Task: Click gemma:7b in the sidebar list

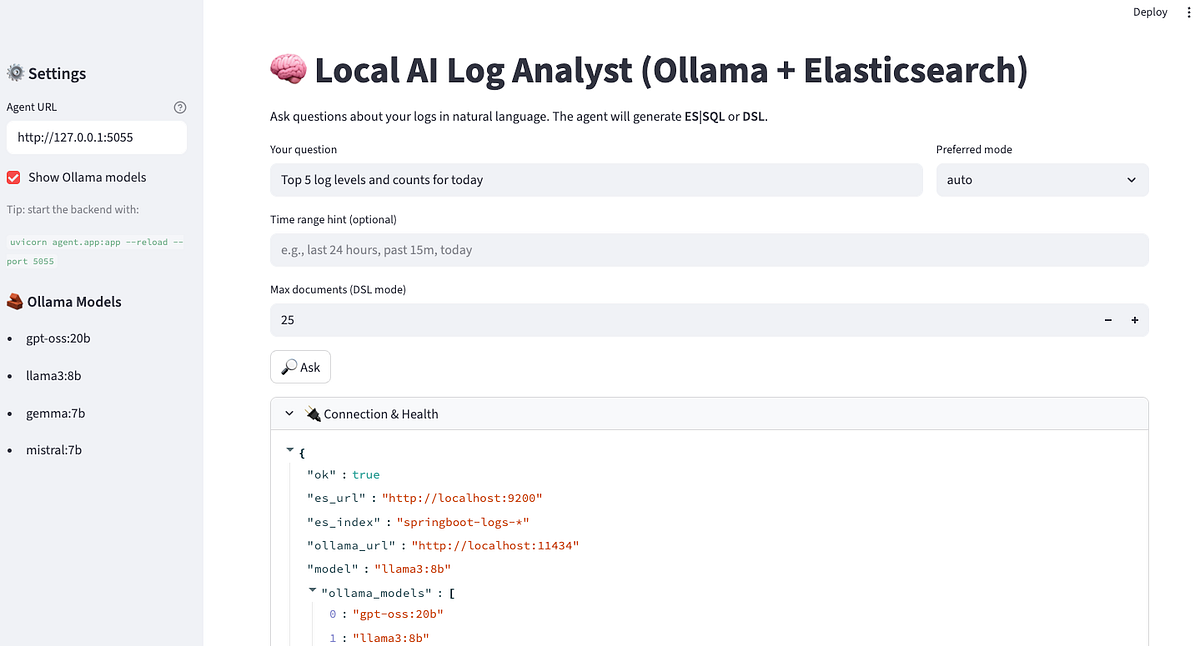Action: 55,413
